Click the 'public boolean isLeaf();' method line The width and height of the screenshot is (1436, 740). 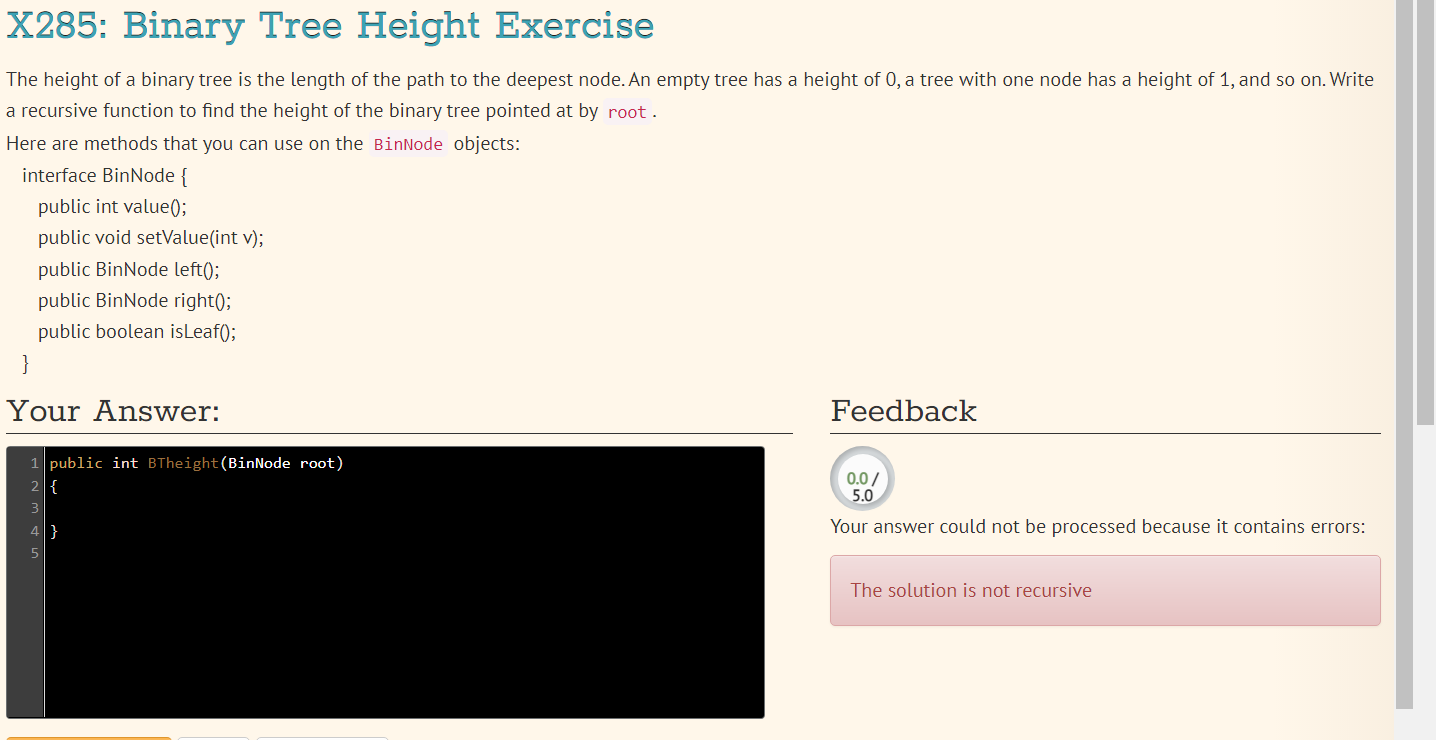point(136,331)
